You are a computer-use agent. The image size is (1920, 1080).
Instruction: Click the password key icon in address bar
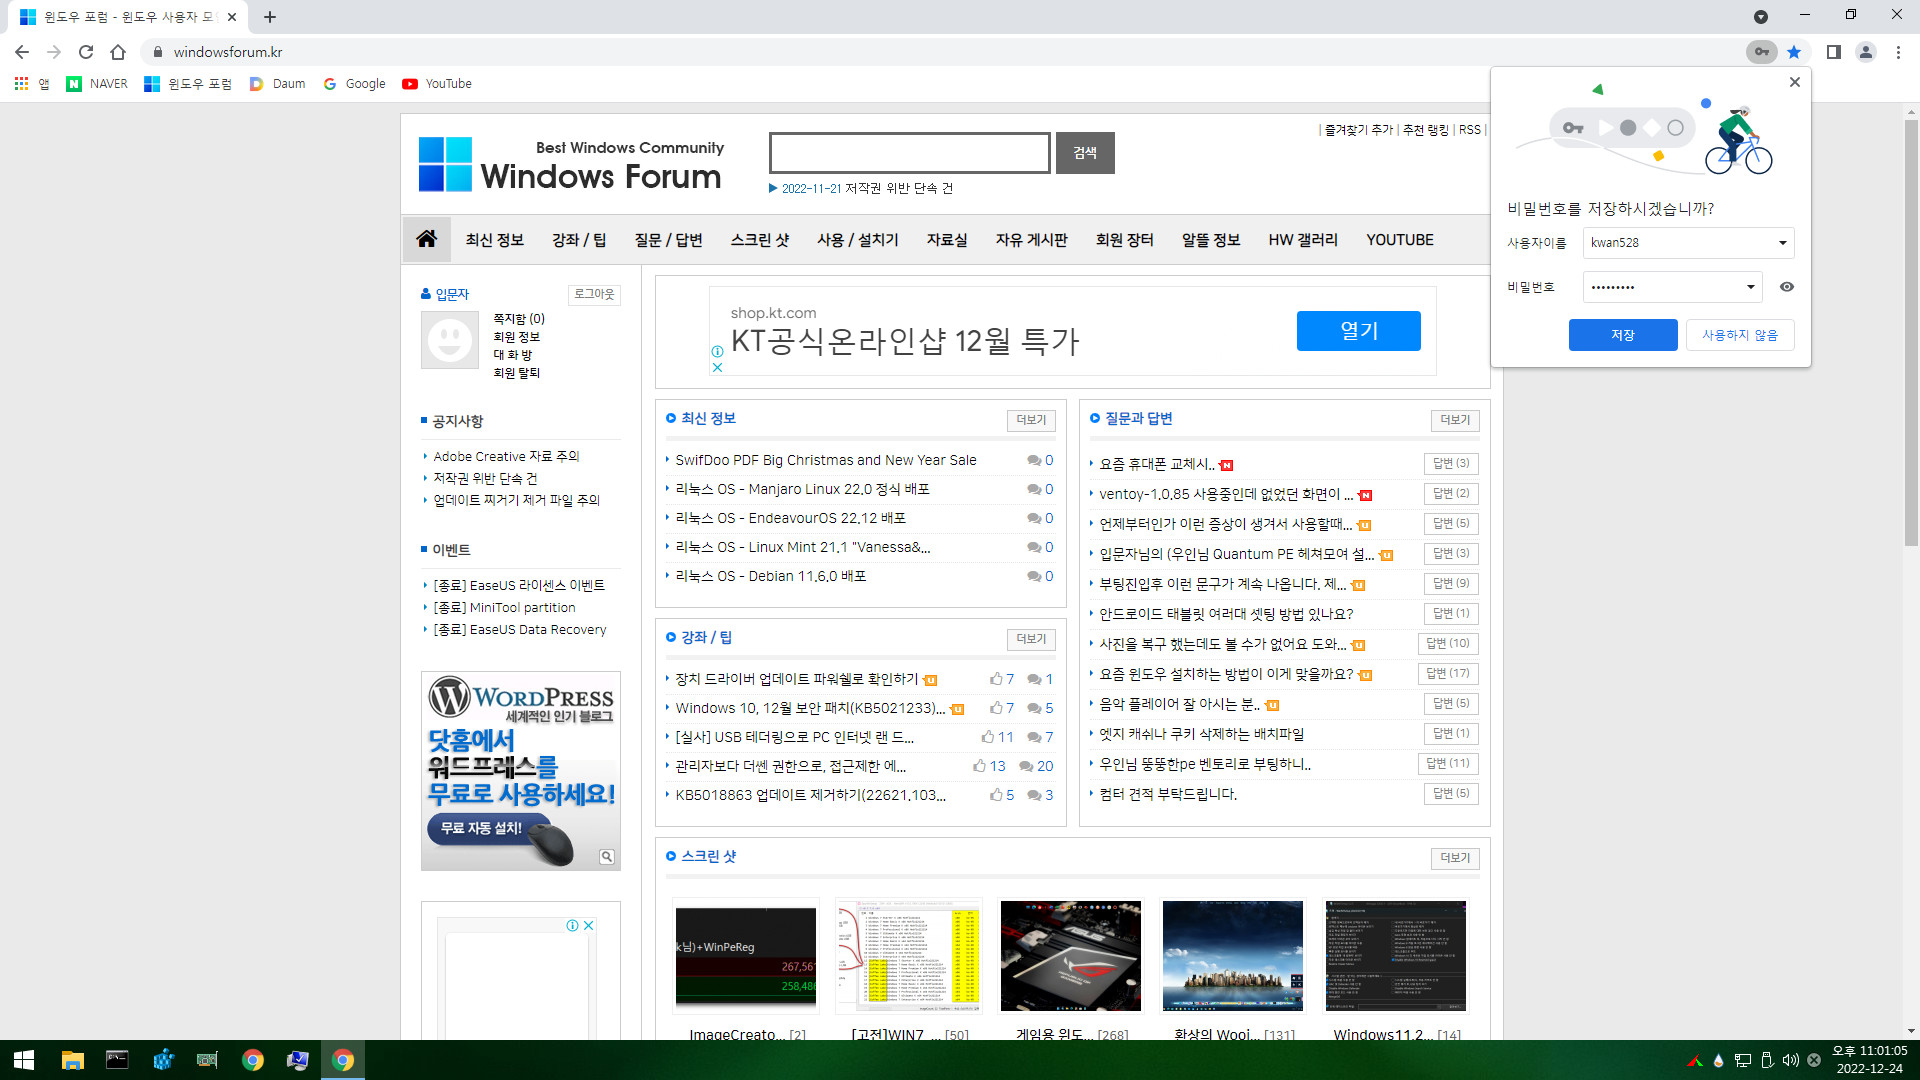coord(1761,52)
